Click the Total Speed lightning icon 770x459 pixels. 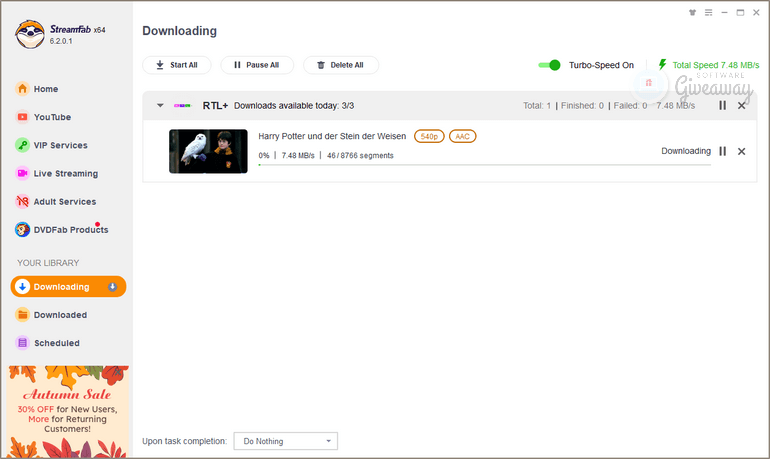(662, 65)
